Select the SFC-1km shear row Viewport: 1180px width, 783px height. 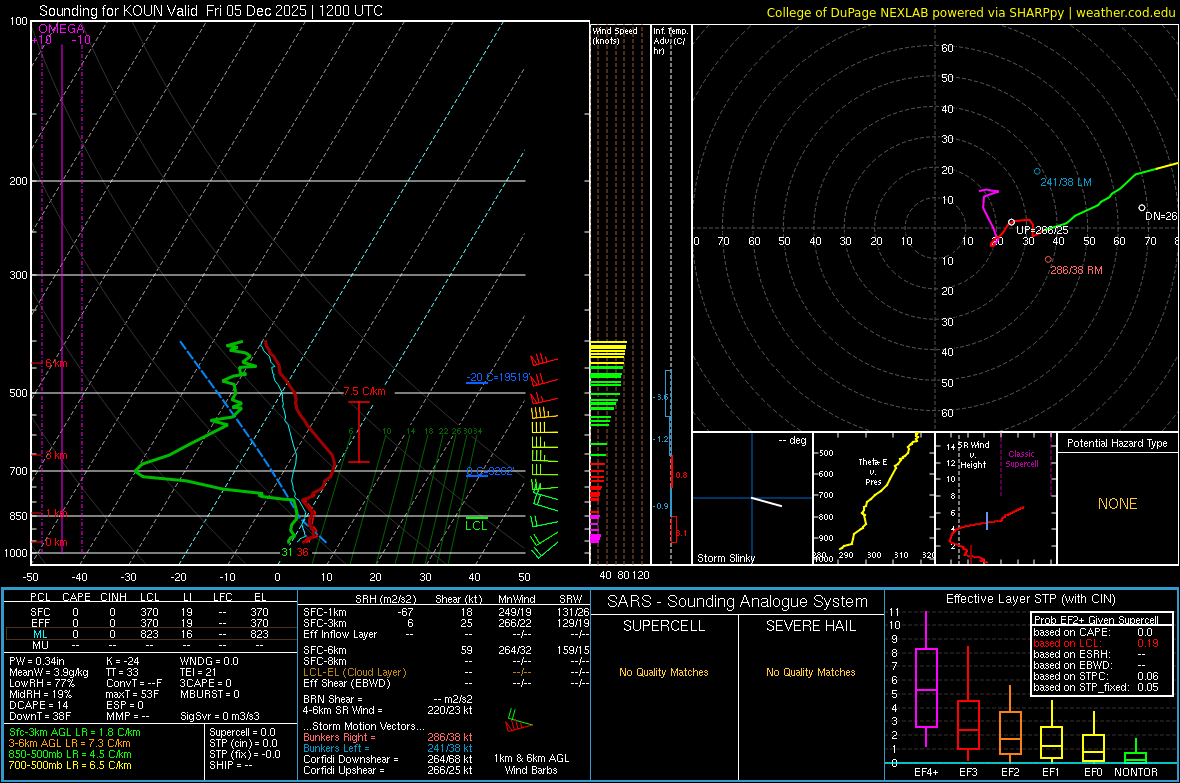(446, 612)
